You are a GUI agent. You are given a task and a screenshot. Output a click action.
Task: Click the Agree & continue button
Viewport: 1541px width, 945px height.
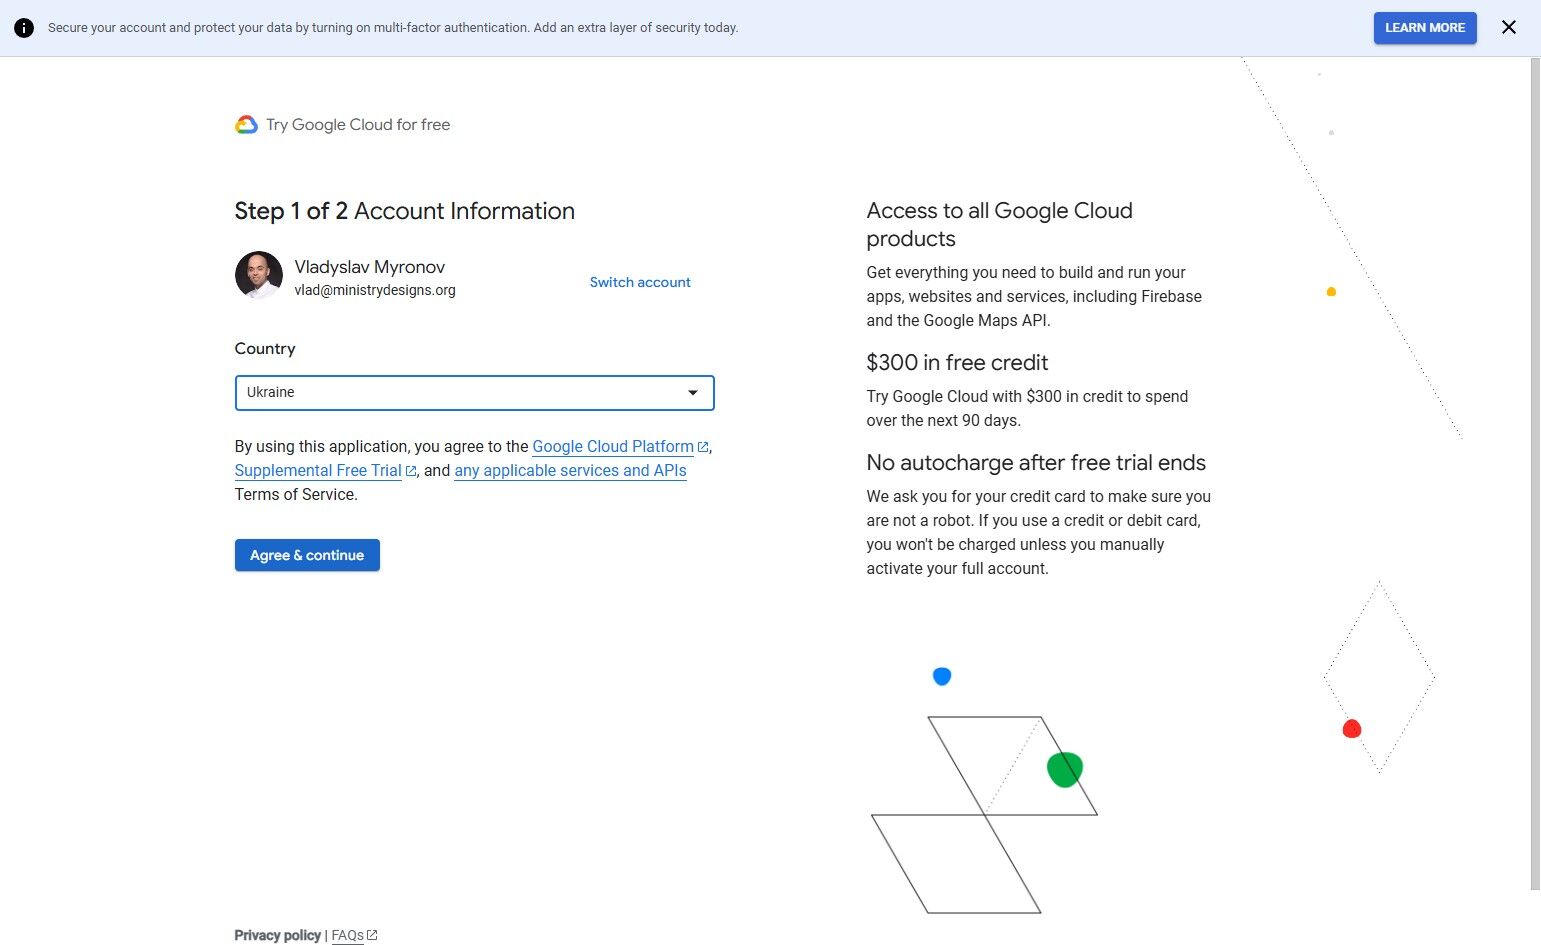point(307,555)
